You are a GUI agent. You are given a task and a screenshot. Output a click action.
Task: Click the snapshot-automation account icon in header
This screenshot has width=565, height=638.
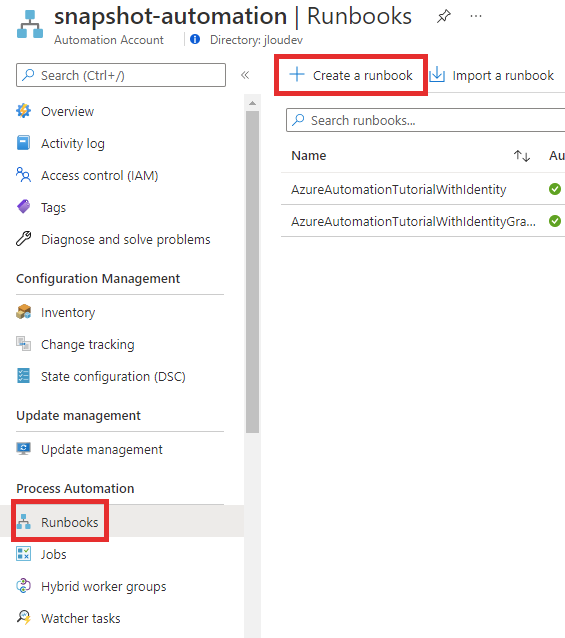tap(30, 24)
